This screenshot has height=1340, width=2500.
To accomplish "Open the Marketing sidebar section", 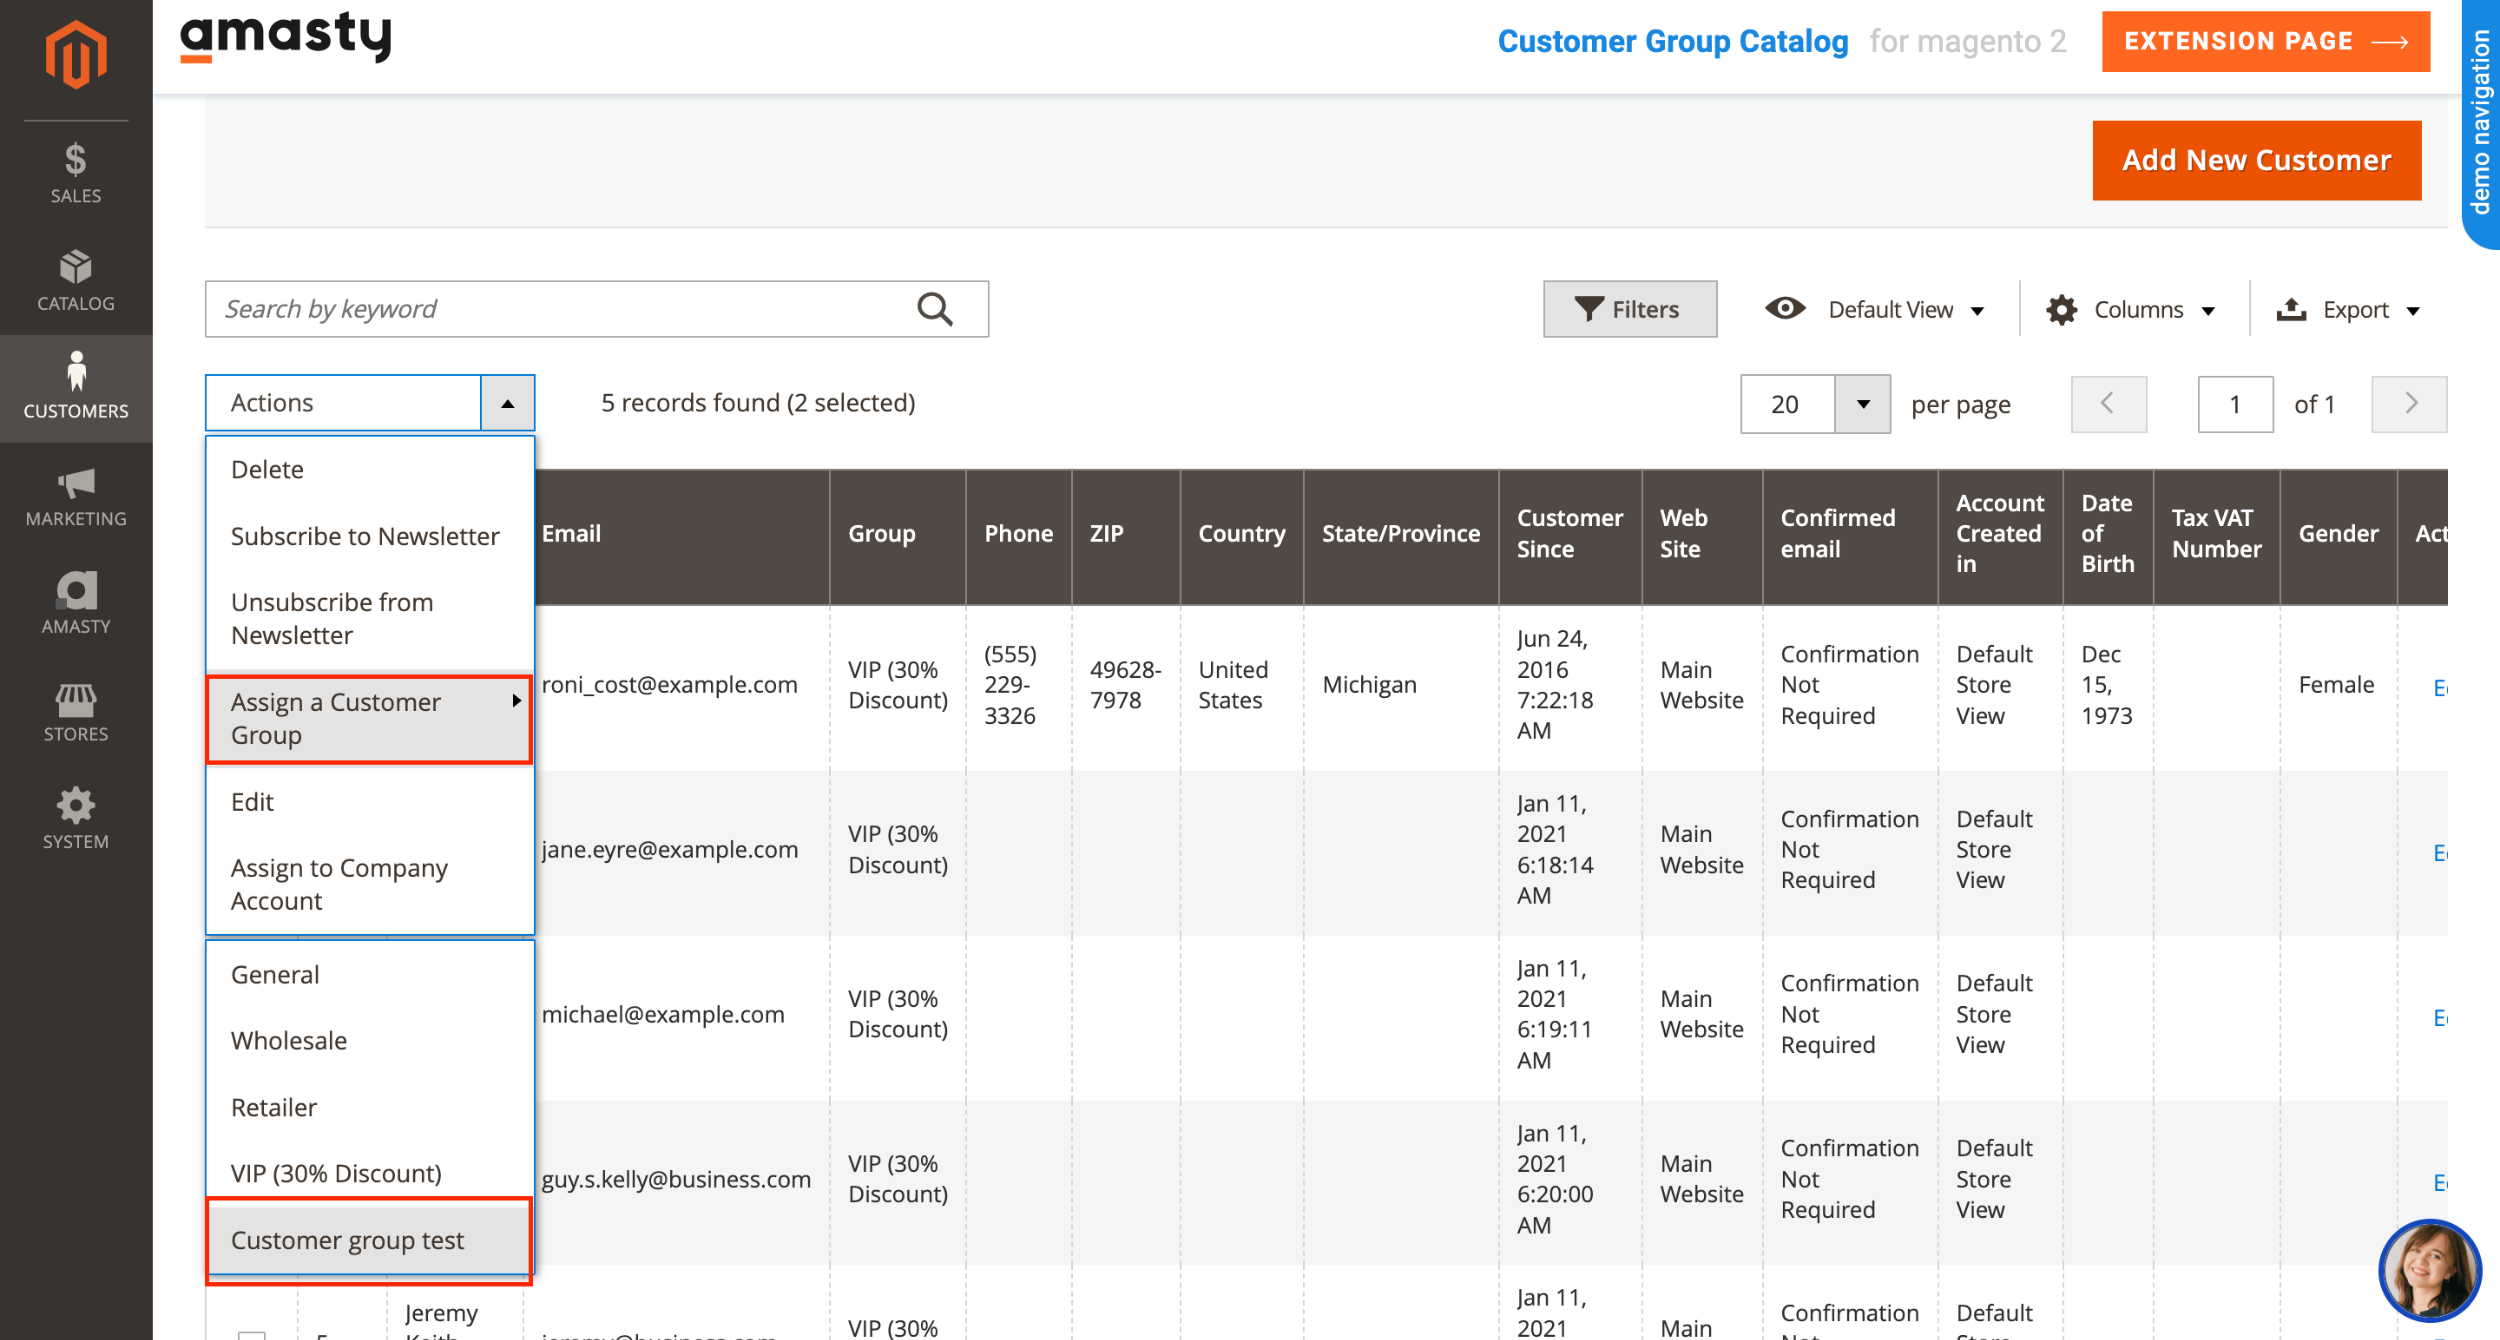I will [75, 495].
